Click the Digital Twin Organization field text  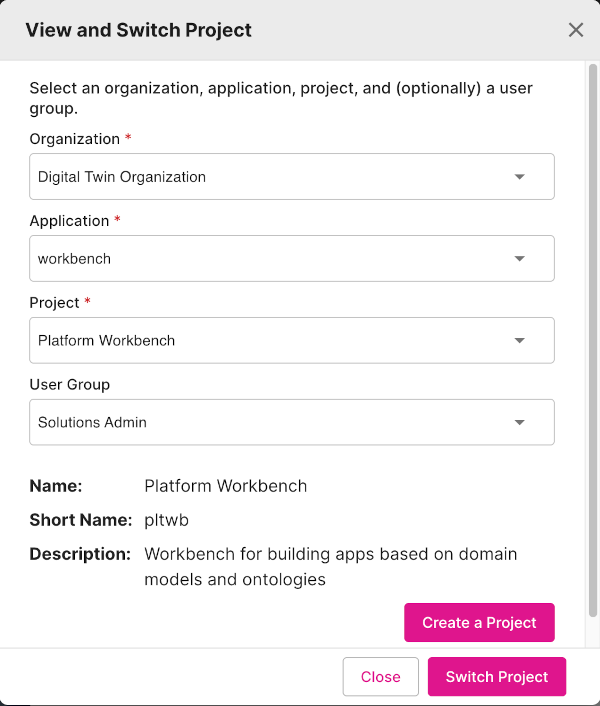pos(122,177)
